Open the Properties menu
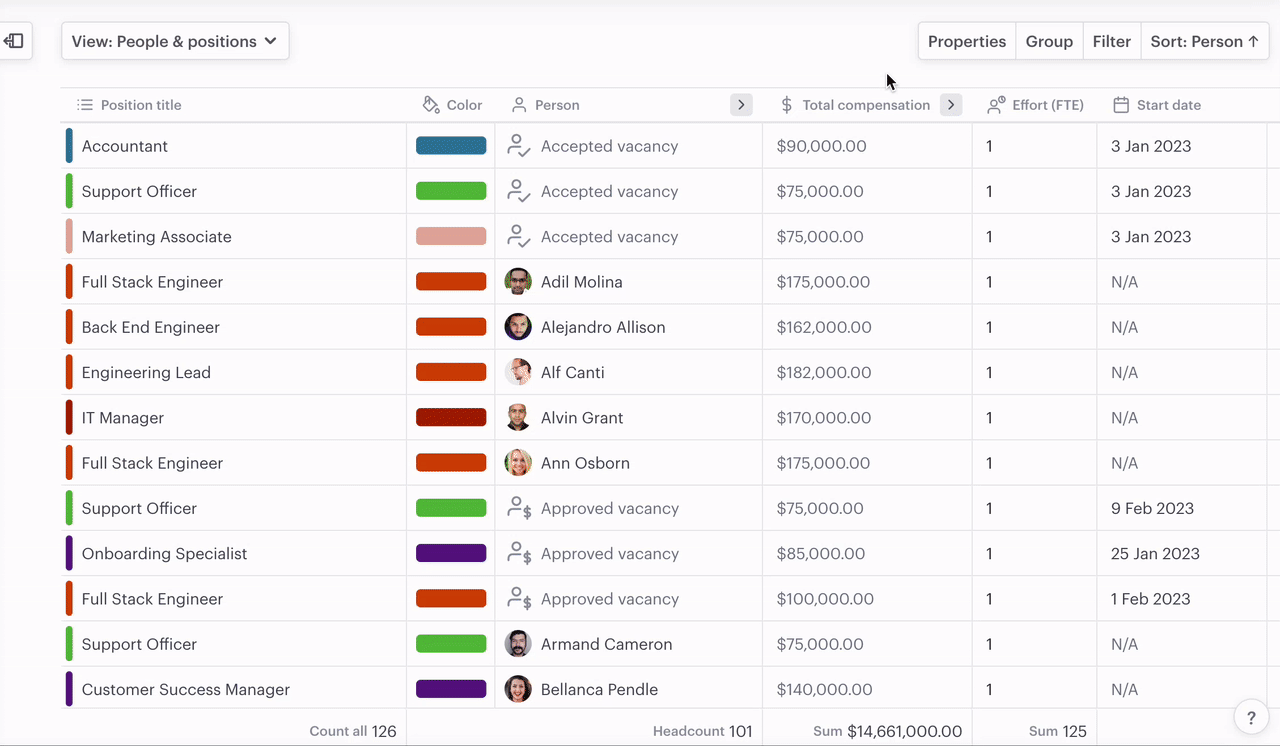Image resolution: width=1280 pixels, height=746 pixels. (966, 41)
